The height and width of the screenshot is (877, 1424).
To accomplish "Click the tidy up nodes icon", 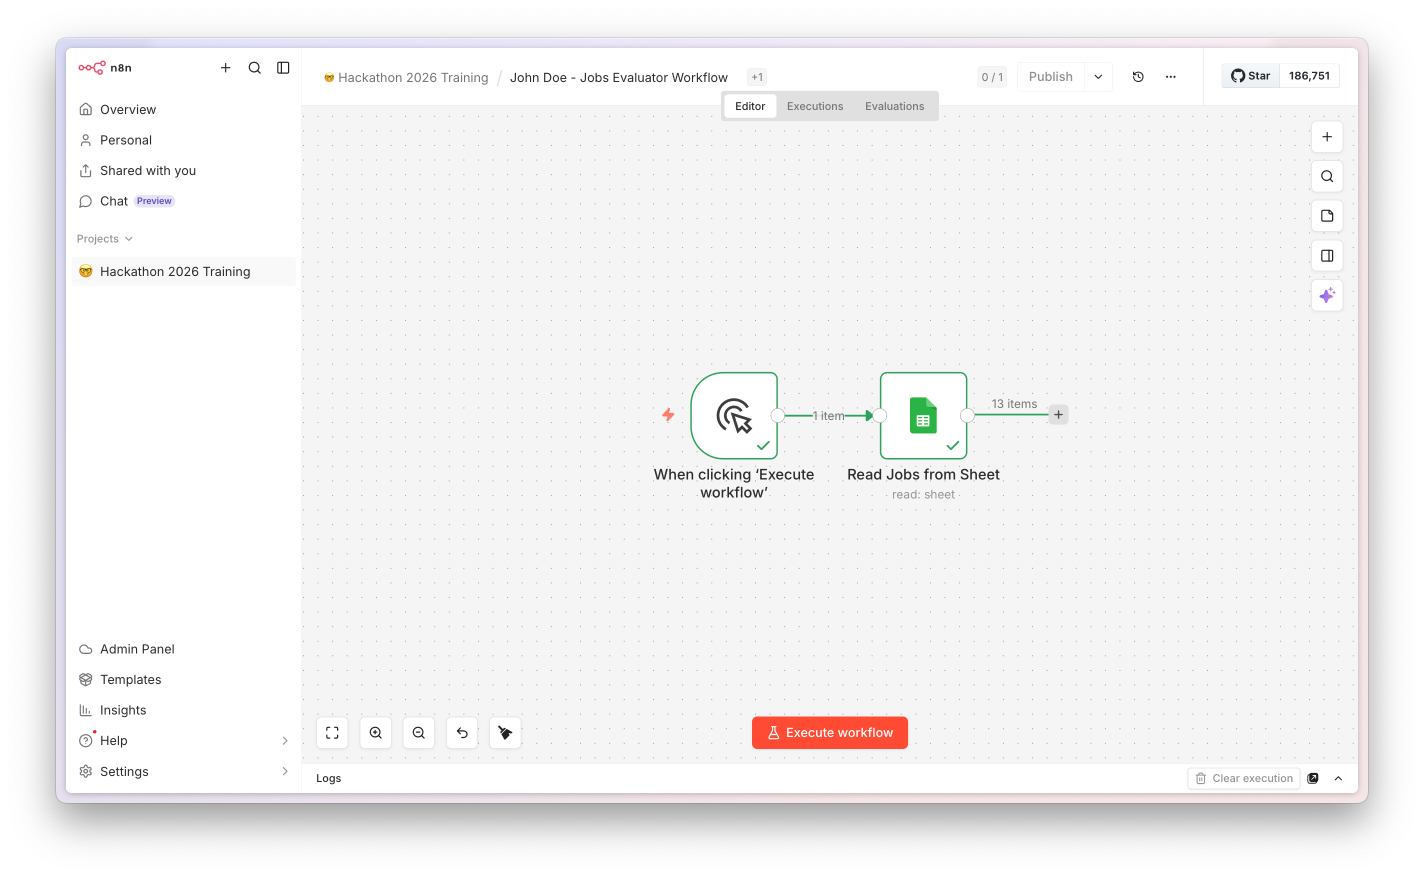I will (505, 733).
